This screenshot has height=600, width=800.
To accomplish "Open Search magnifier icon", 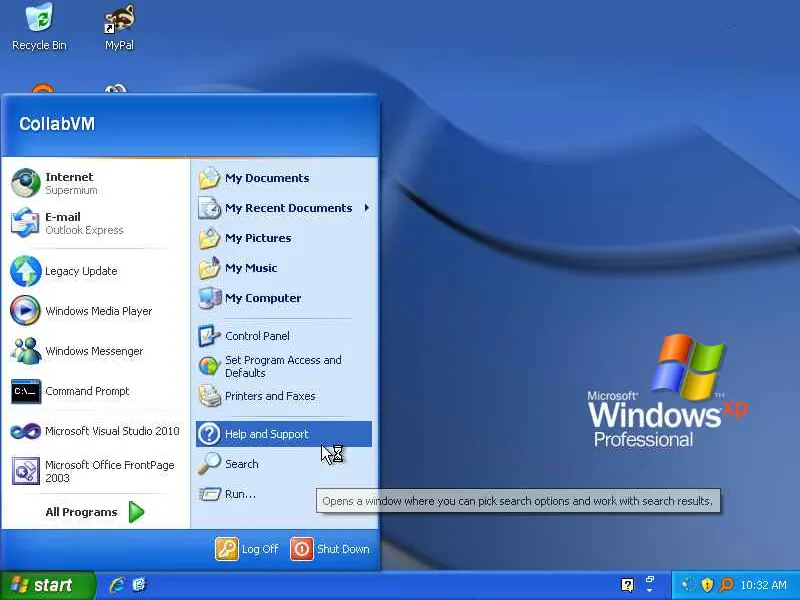I will 209,464.
